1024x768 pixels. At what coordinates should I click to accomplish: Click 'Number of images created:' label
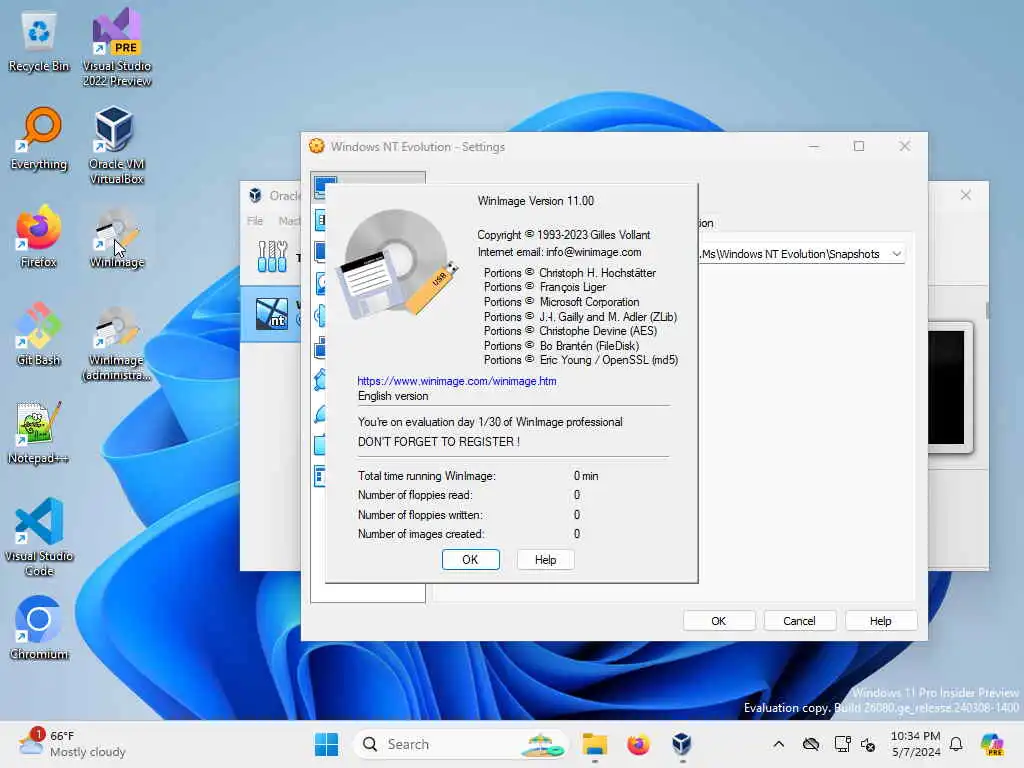point(421,534)
